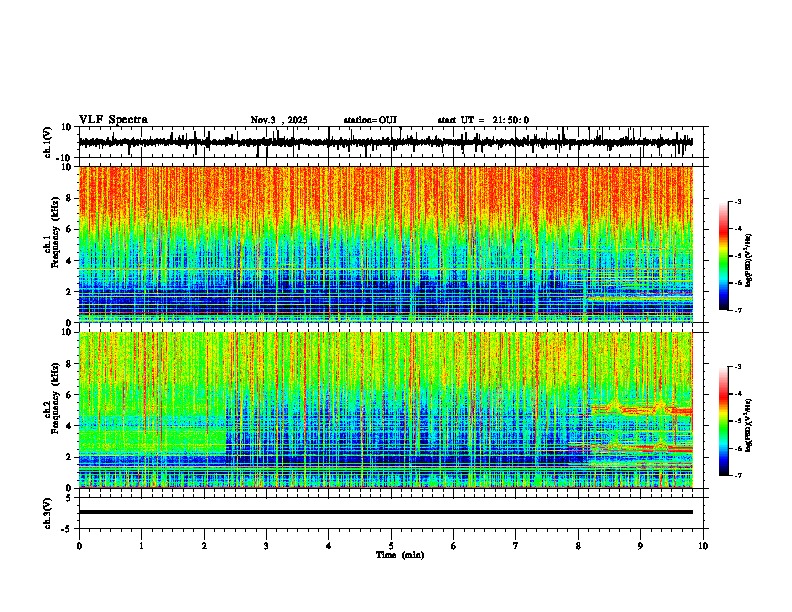Click time axis tick label "3"
The width and height of the screenshot is (792, 612).
coord(266,546)
